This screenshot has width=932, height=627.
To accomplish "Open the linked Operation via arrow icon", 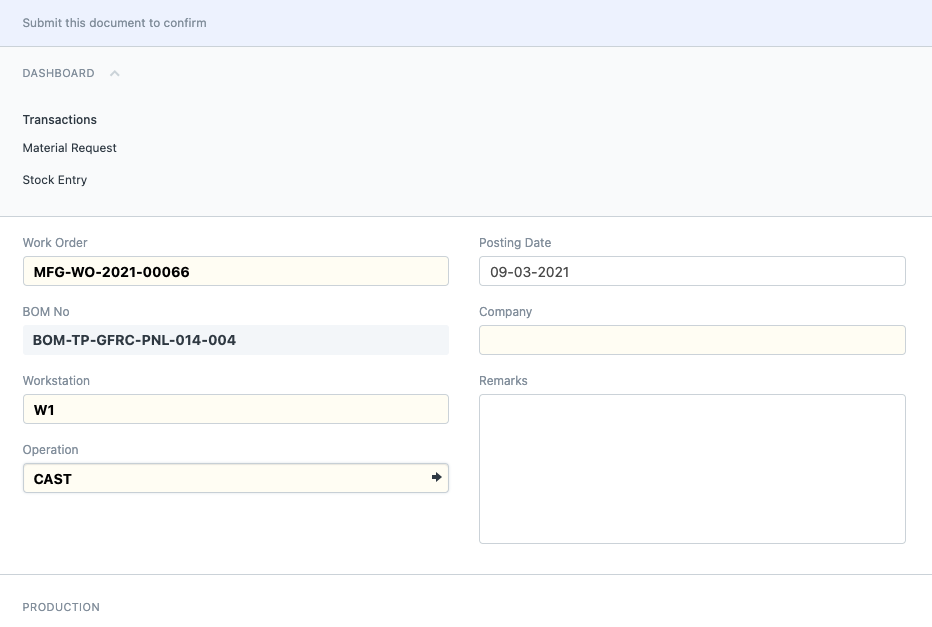I will click(x=436, y=477).
